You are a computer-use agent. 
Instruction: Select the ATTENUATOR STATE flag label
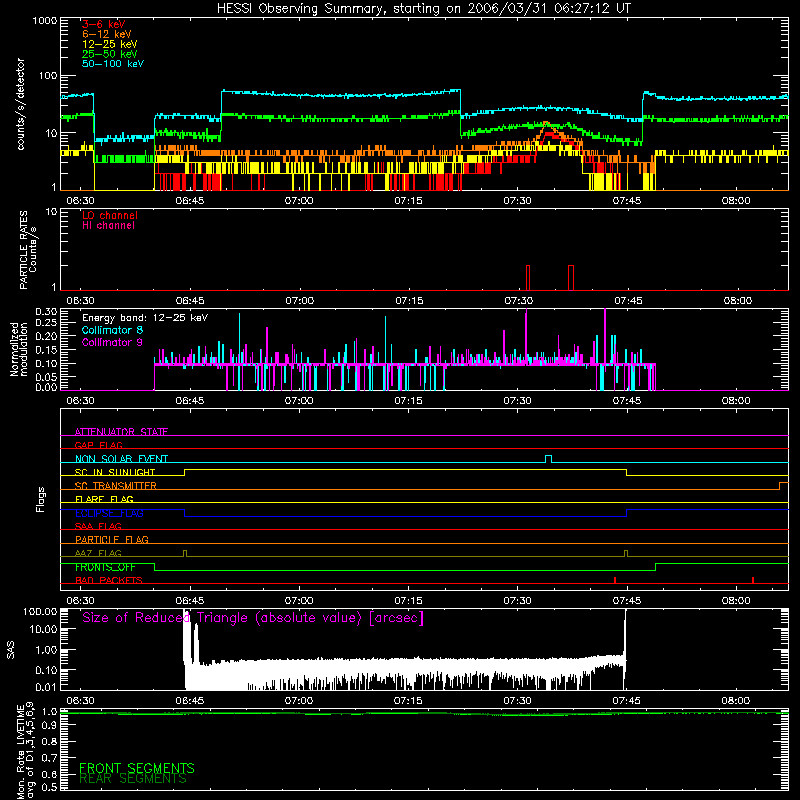(121, 432)
